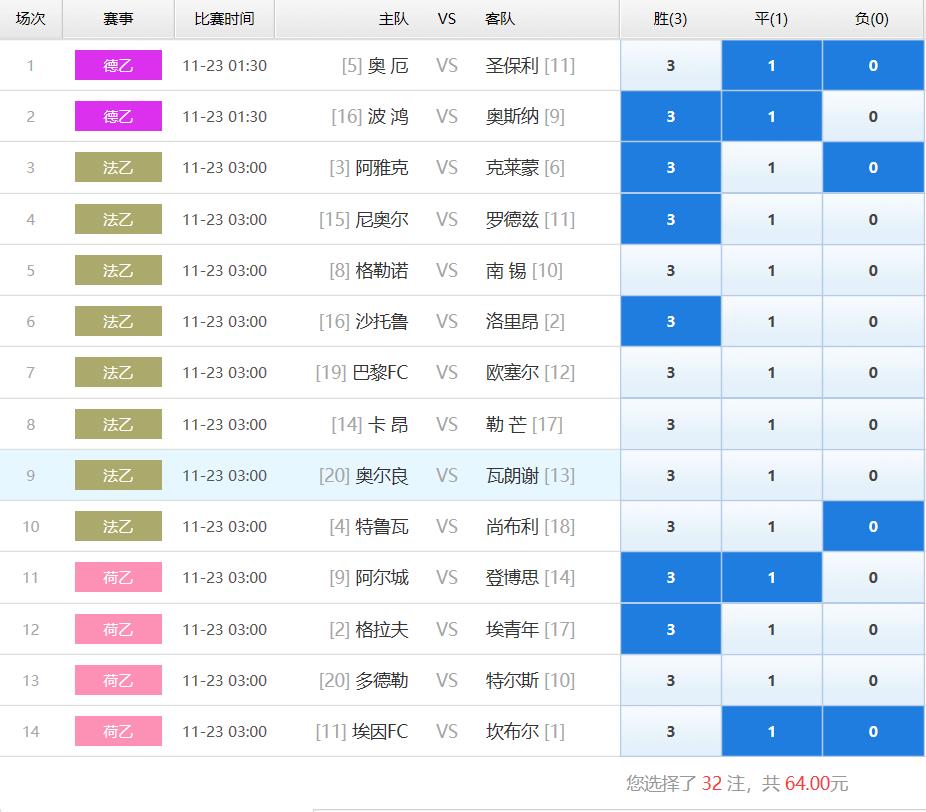The width and height of the screenshot is (926, 812).
Task: Select draw (1) in 格勒诺 row
Action: tap(772, 270)
